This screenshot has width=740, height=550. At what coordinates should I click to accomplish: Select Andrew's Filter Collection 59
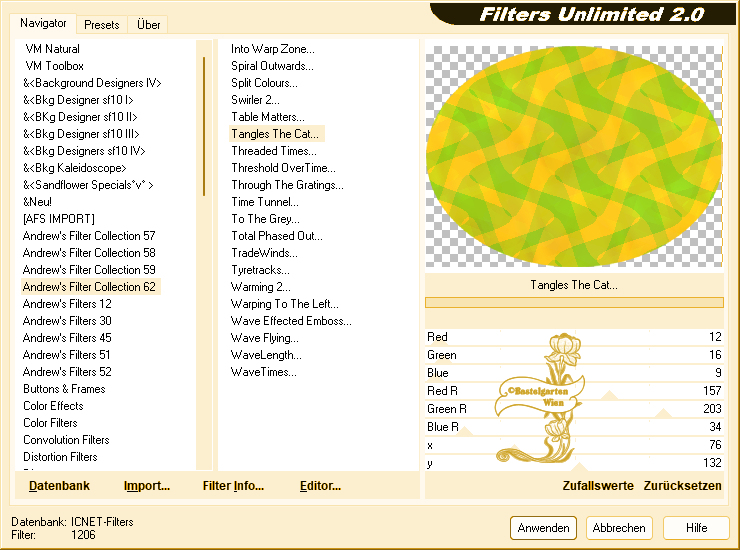pos(89,270)
